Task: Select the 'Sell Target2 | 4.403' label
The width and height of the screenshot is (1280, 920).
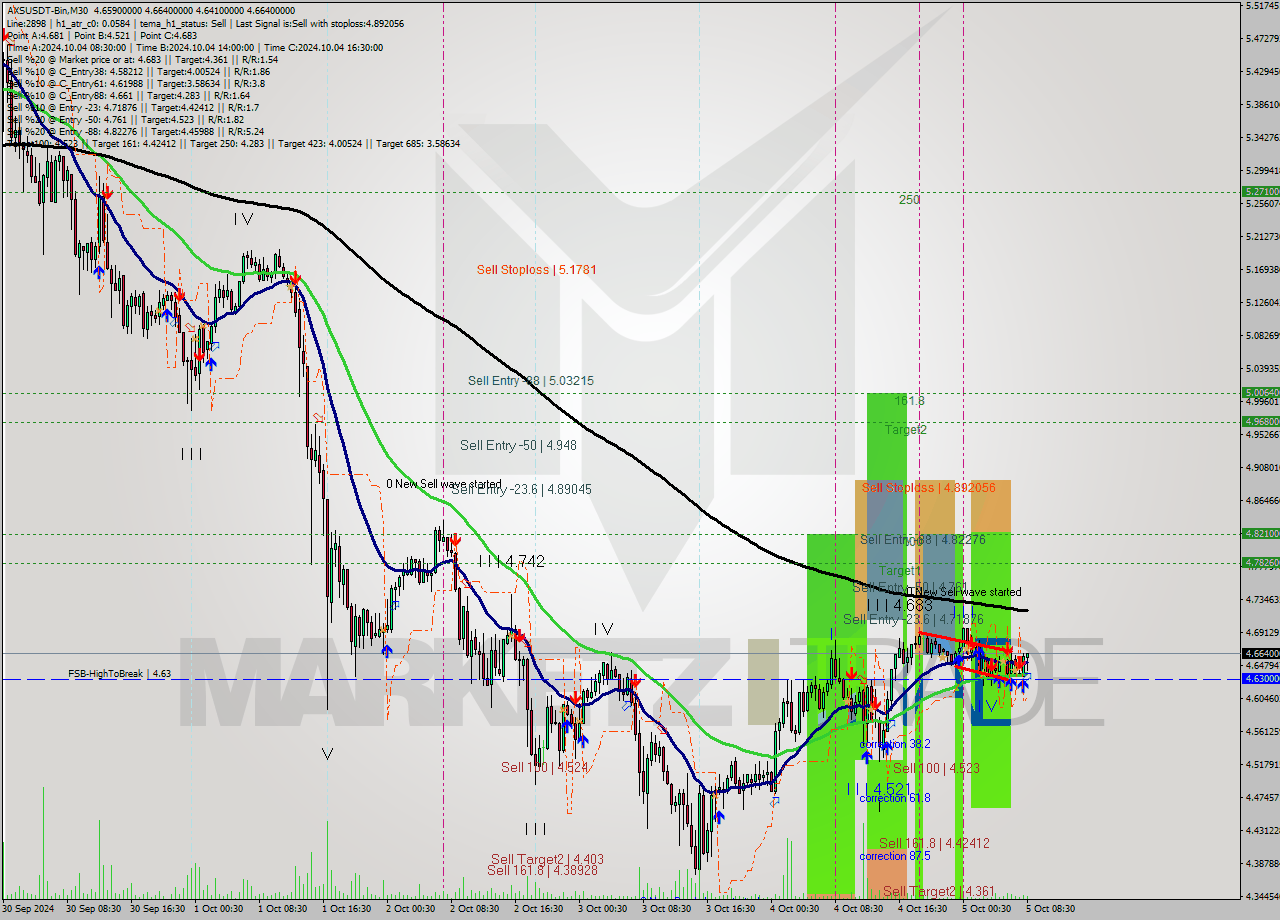Action: click(547, 859)
